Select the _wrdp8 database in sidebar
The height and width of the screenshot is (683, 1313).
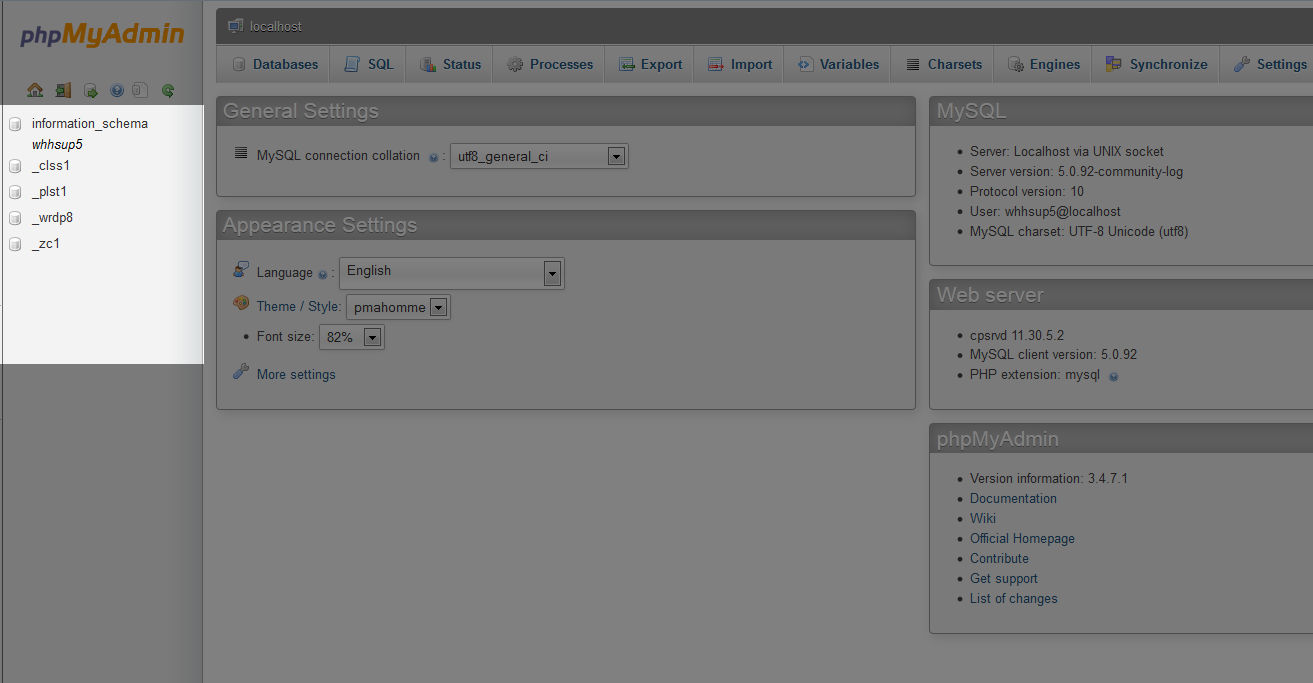tap(52, 217)
